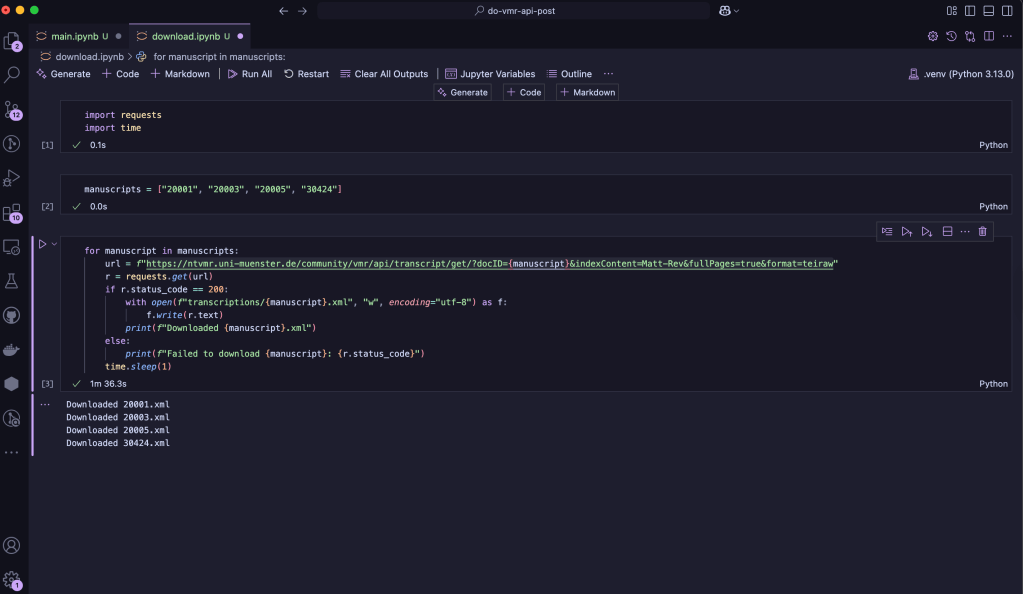
Task: Delete the current cell with trash icon
Action: (982, 231)
